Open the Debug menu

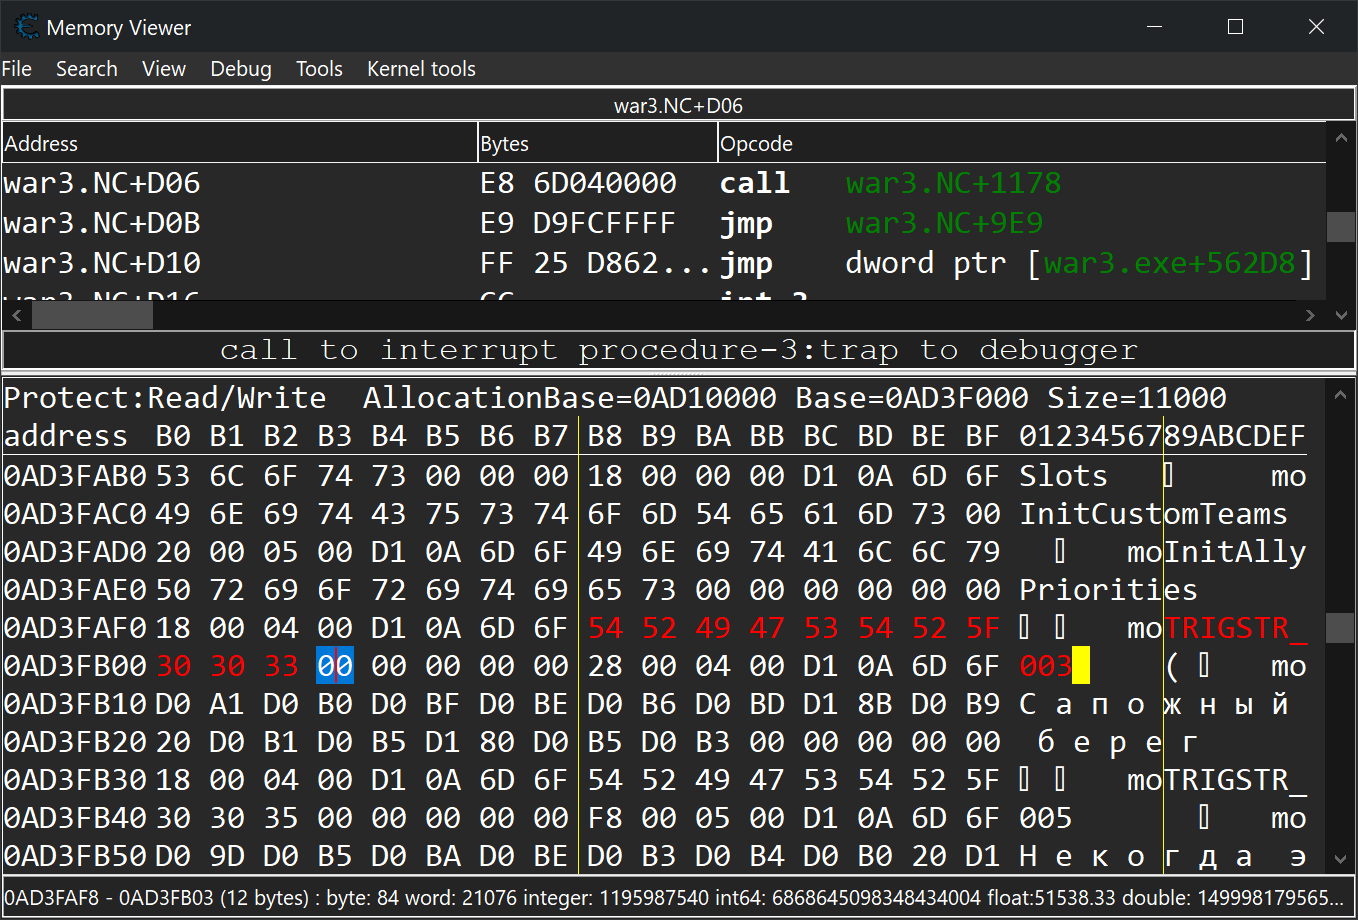tap(241, 69)
